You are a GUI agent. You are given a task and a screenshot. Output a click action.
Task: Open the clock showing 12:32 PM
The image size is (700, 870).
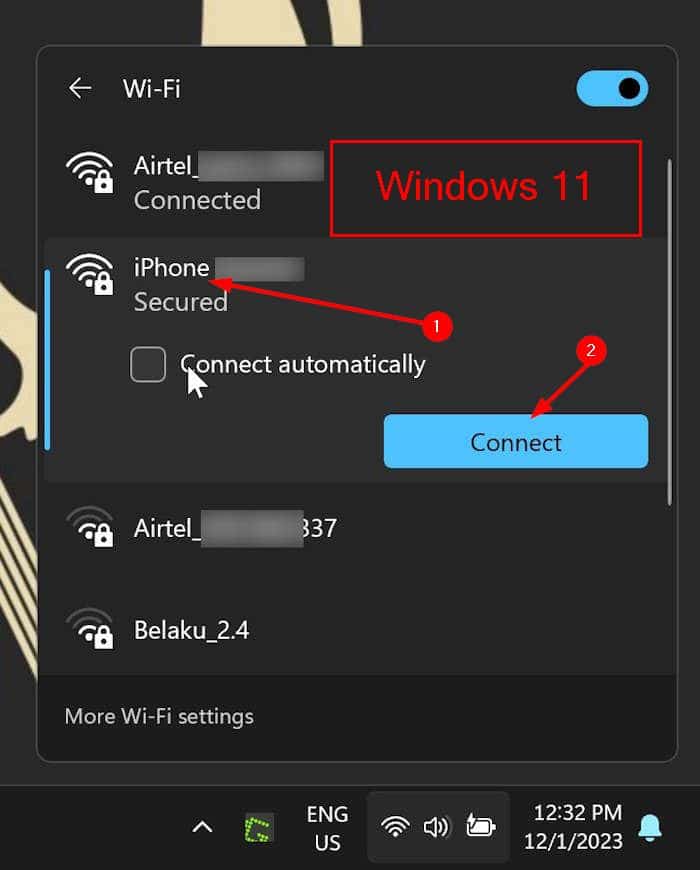point(574,827)
